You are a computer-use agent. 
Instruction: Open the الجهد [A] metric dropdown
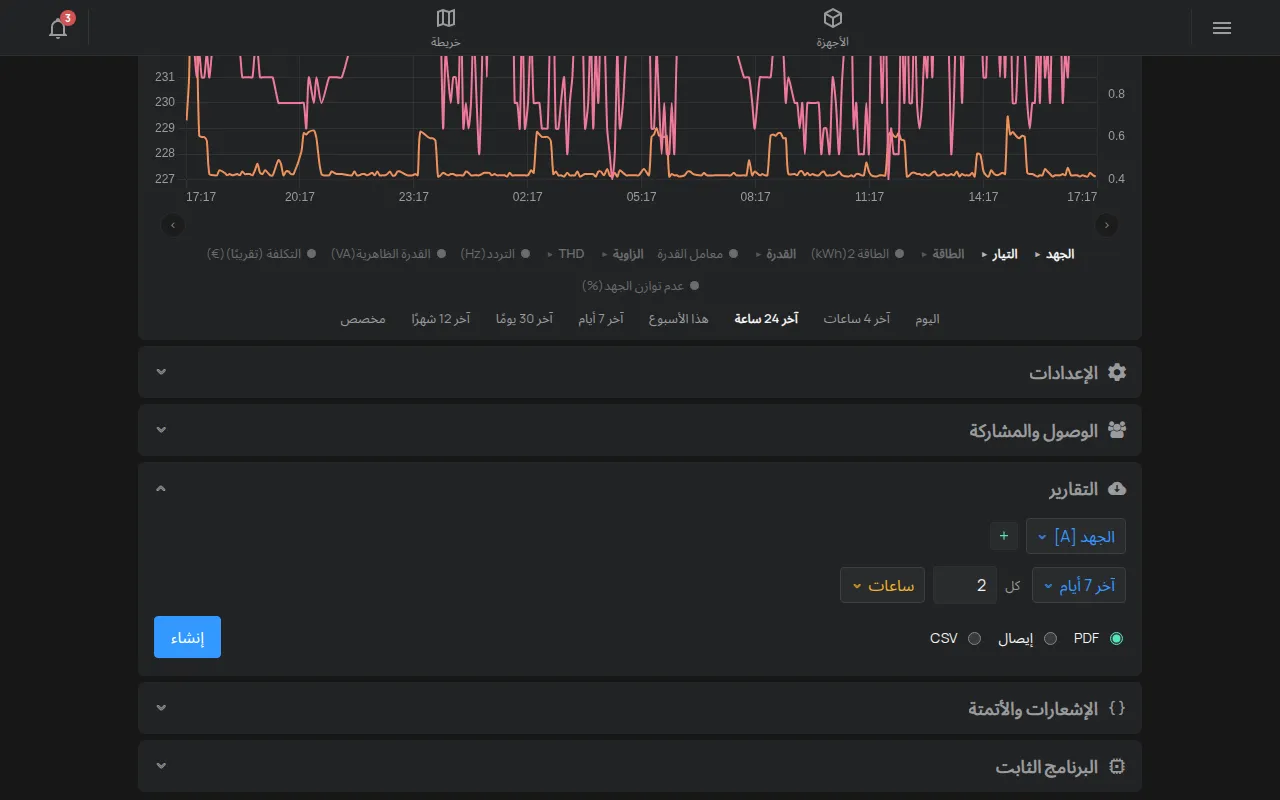(x=1076, y=537)
